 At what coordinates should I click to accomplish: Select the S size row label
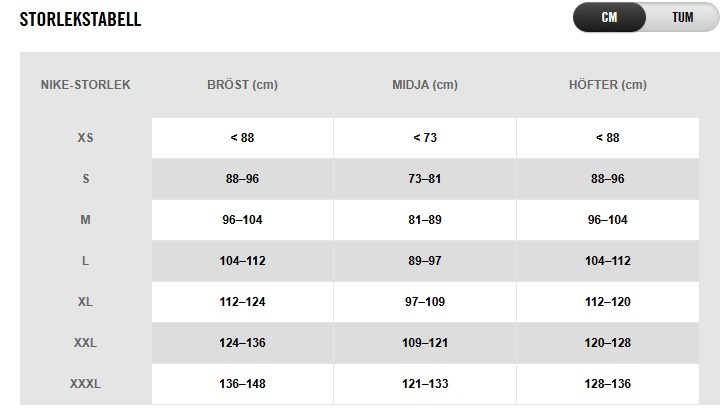85,179
